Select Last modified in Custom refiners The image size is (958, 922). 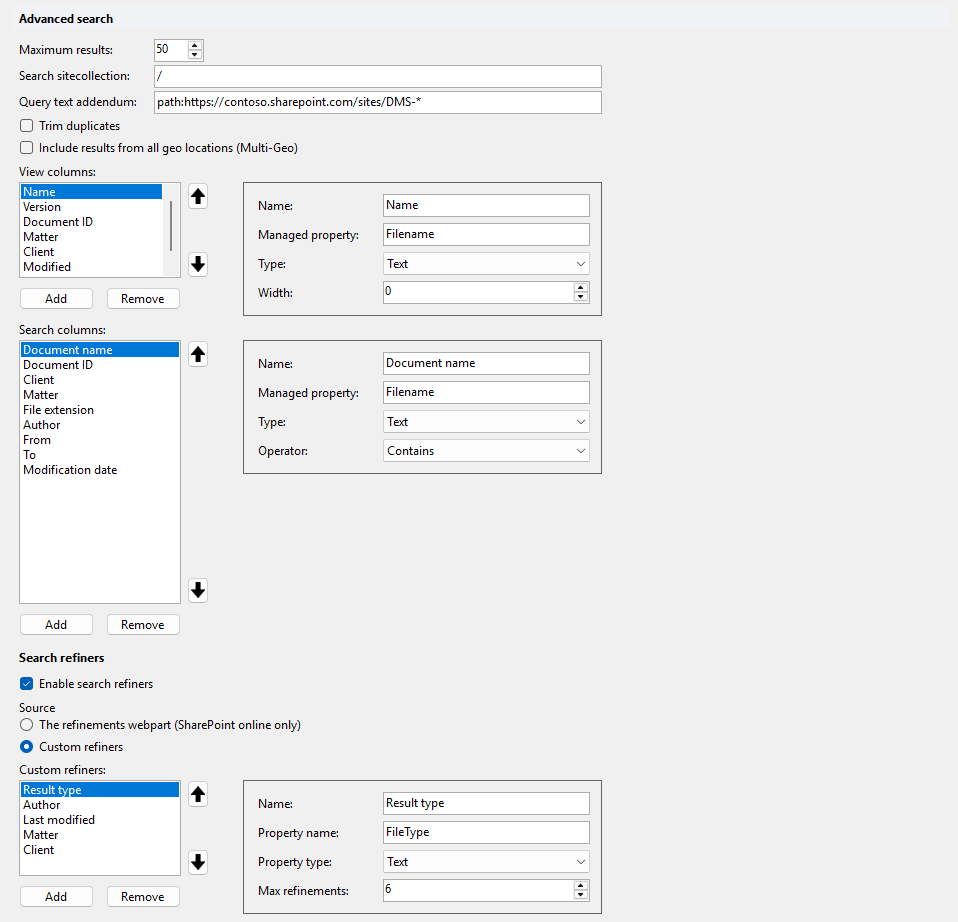[100, 820]
